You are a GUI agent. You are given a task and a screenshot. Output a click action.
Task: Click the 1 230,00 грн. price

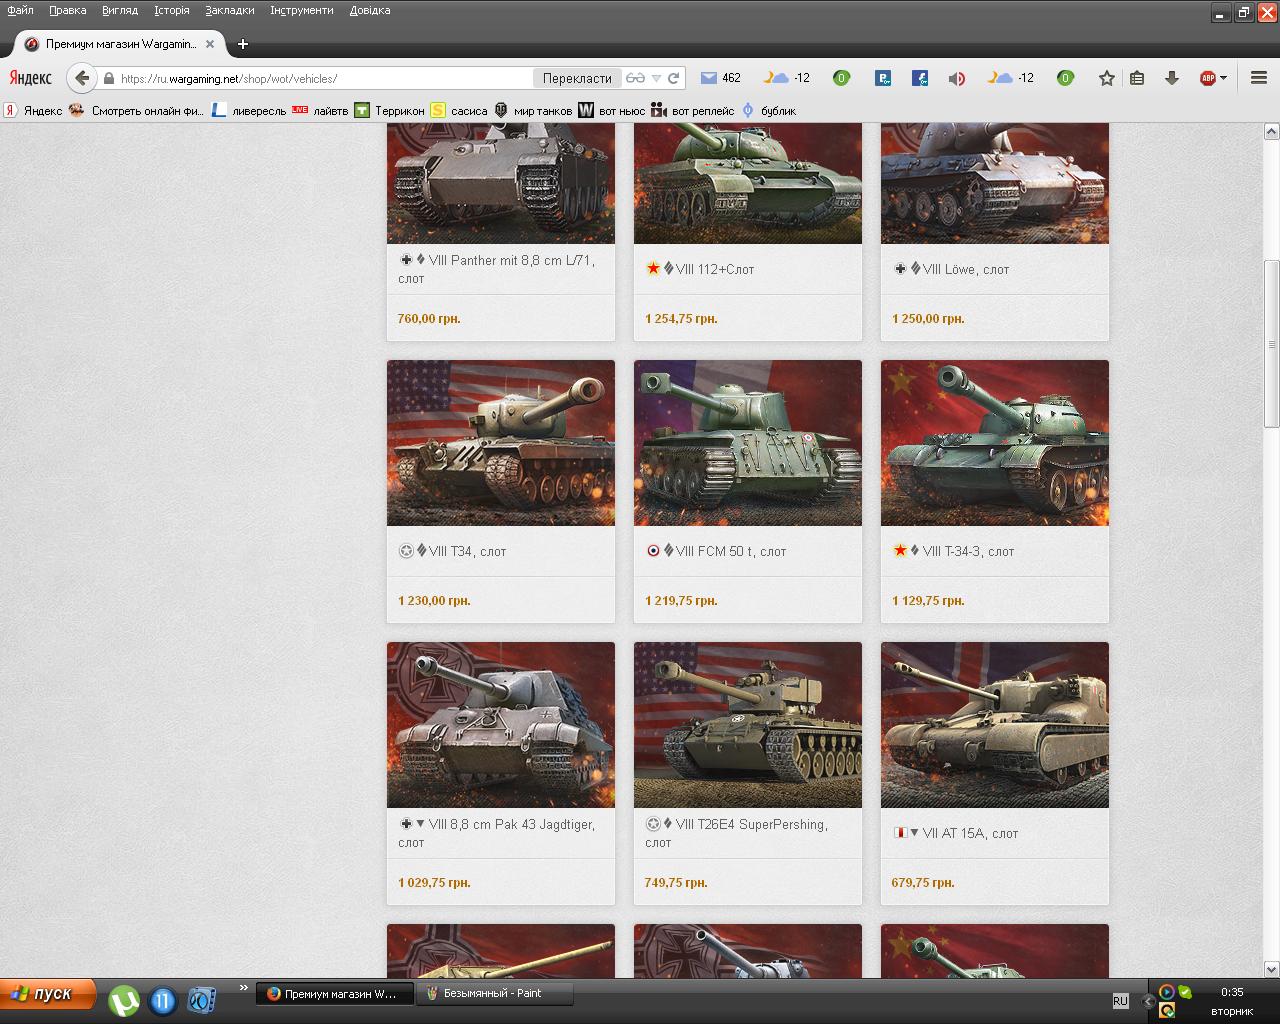(434, 601)
